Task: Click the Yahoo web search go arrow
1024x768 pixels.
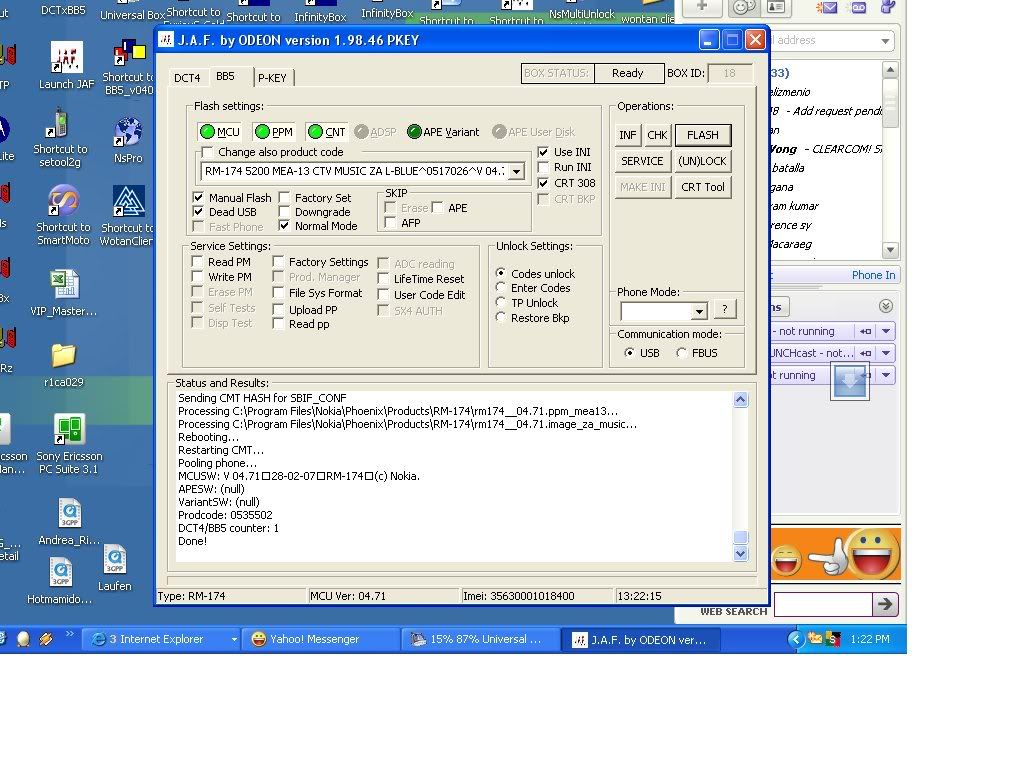Action: [885, 604]
